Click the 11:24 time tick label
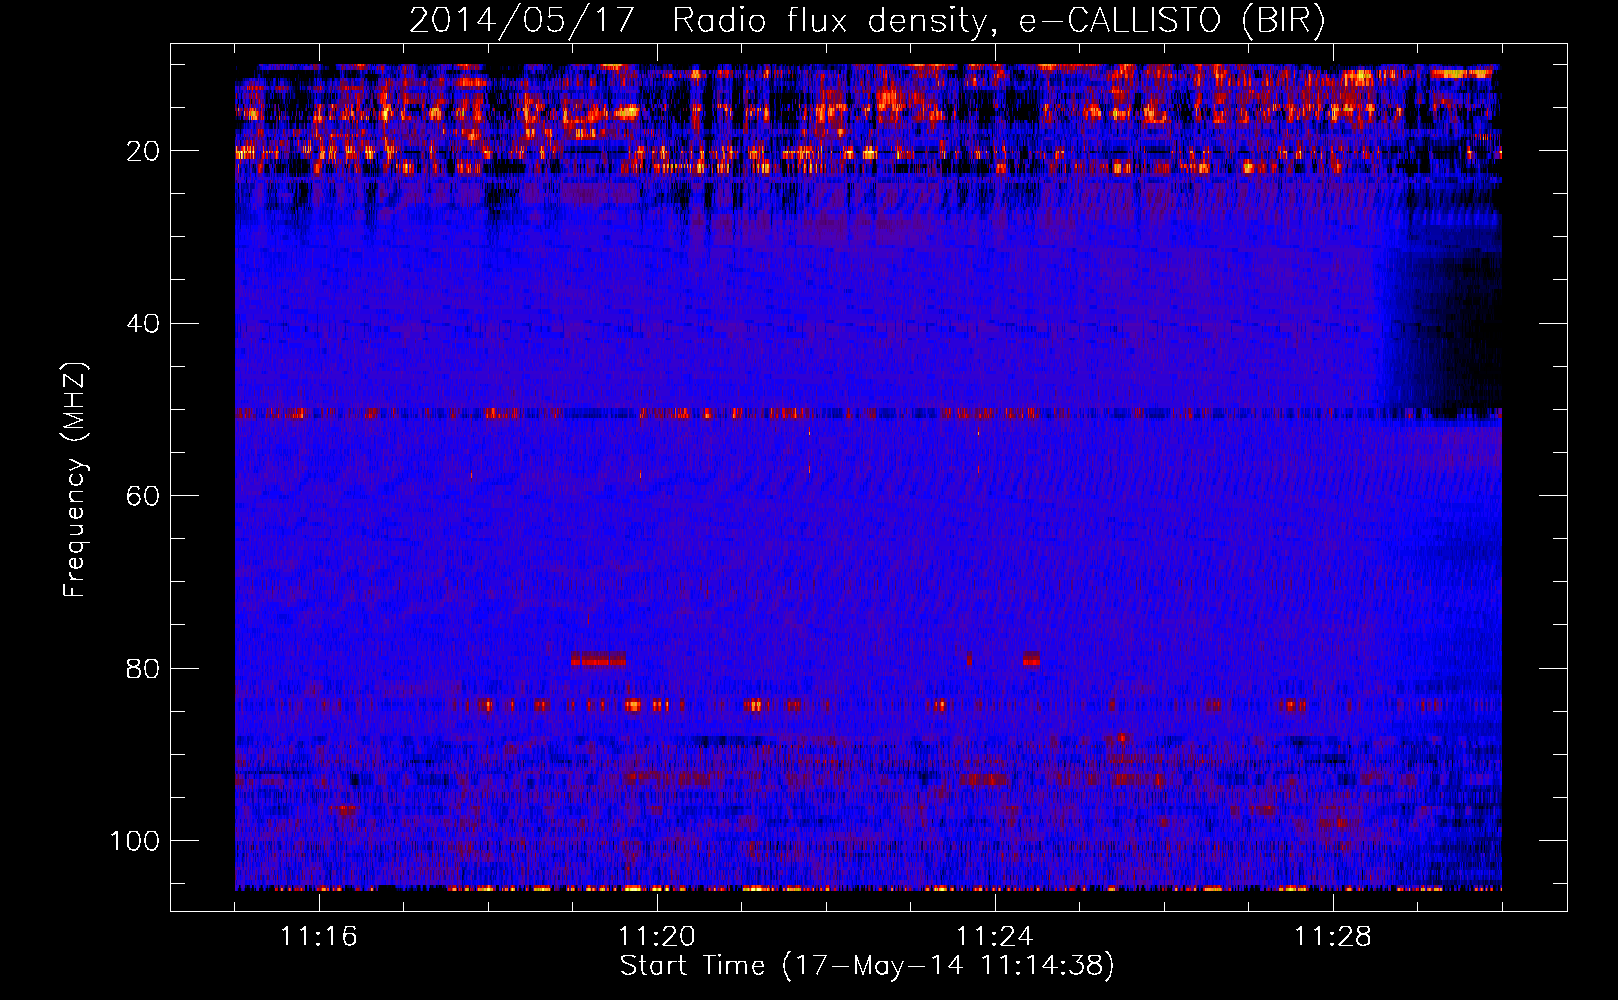1618x1000 pixels. coord(995,936)
